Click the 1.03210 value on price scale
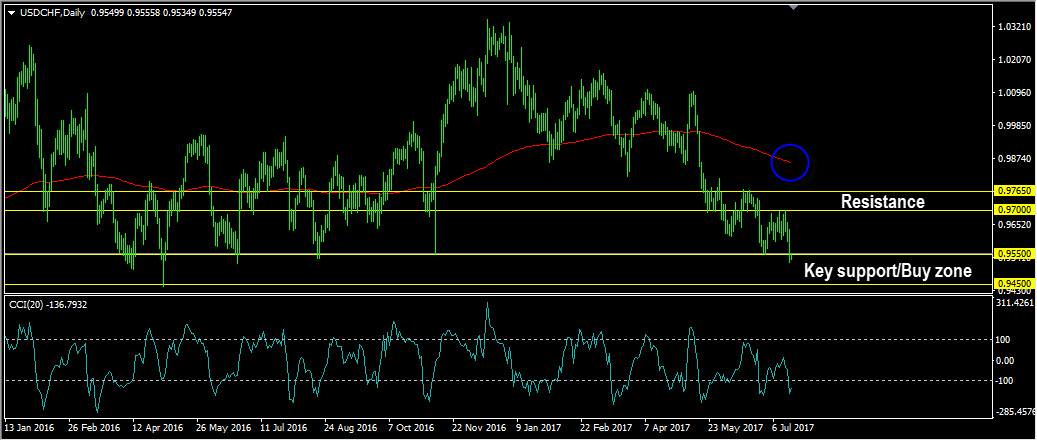 pos(1013,27)
